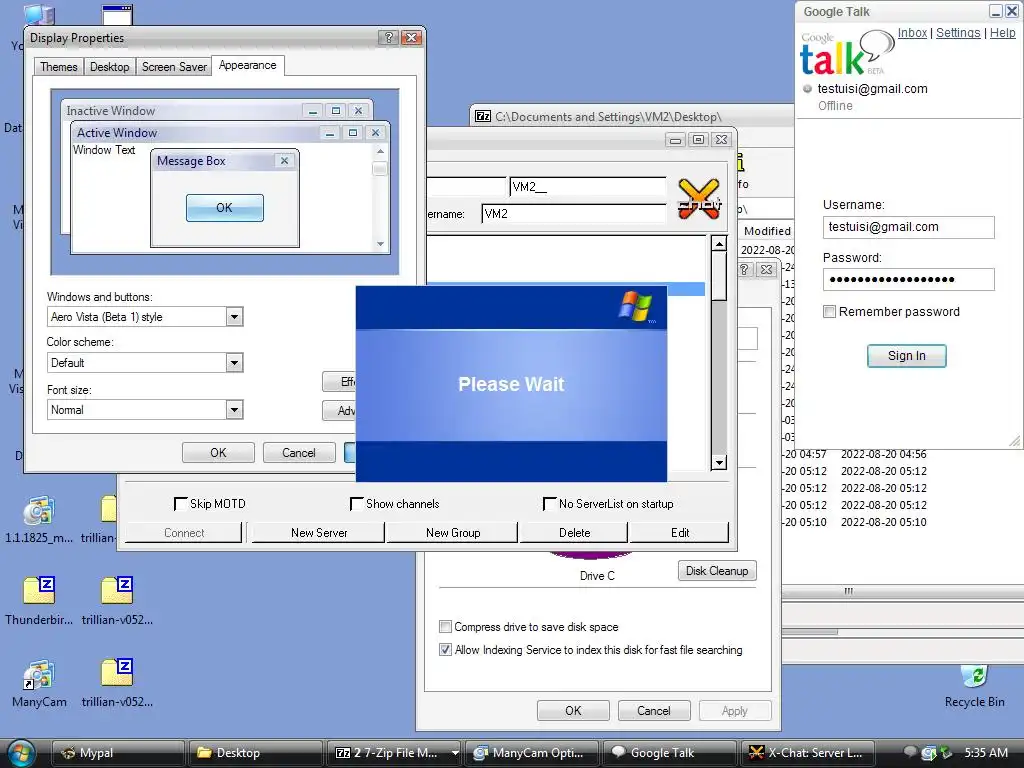Viewport: 1024px width, 768px height.
Task: Uncheck Allow Indexing Service checkbox
Action: (x=445, y=650)
